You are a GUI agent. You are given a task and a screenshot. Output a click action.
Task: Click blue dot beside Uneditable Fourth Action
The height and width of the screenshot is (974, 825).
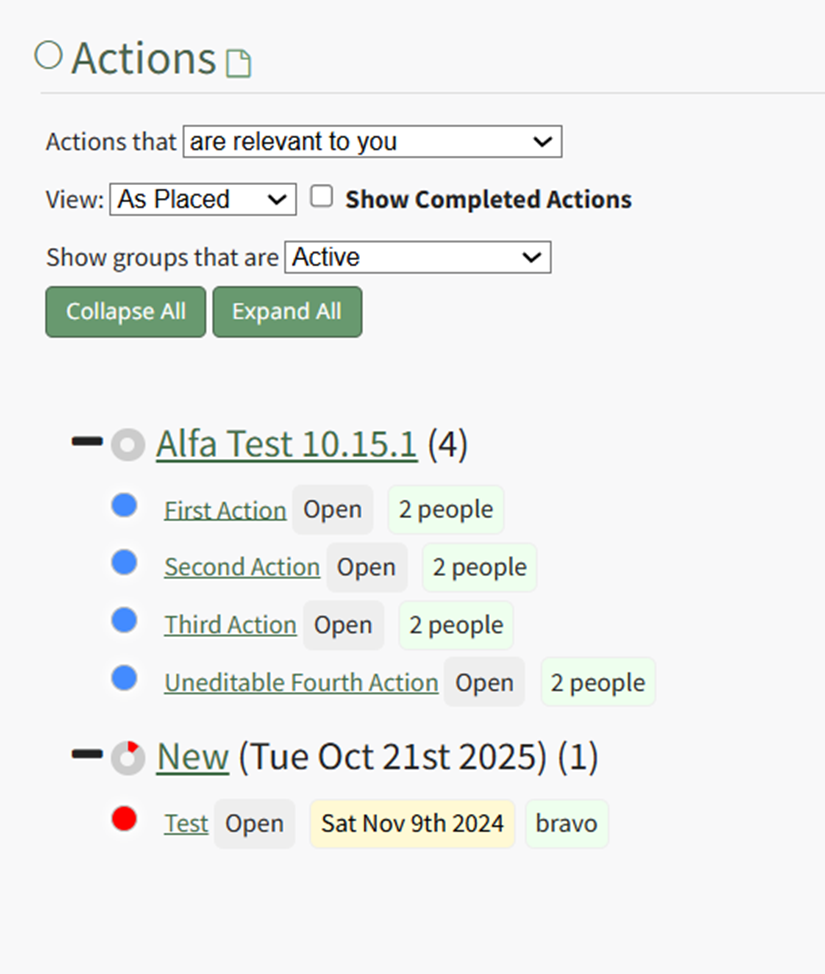pos(124,679)
